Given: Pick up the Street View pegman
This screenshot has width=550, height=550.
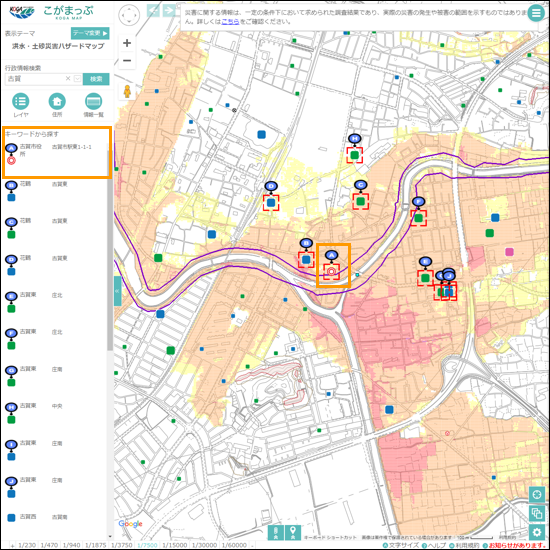Looking at the screenshot, I should coord(127,92).
